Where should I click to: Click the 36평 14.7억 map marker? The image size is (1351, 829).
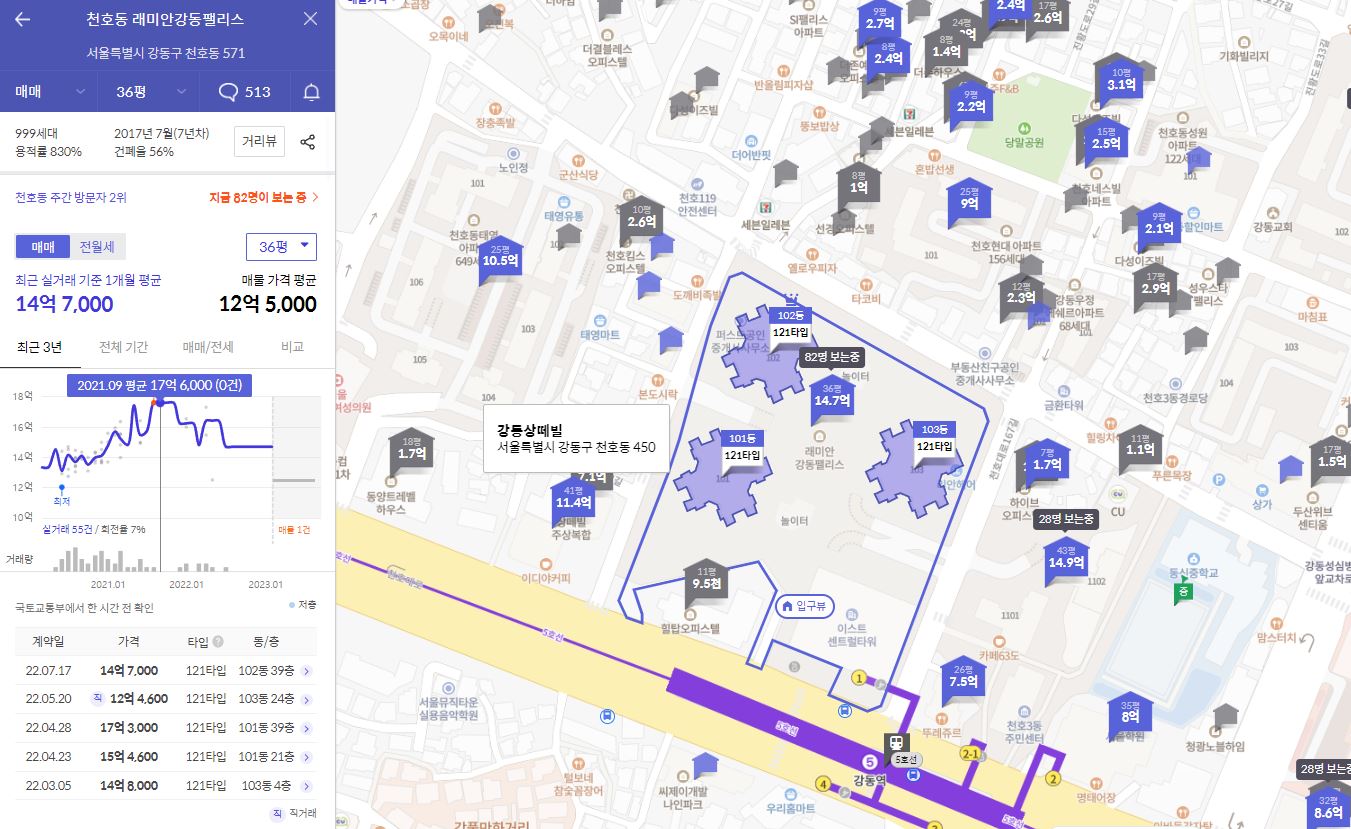(x=832, y=397)
